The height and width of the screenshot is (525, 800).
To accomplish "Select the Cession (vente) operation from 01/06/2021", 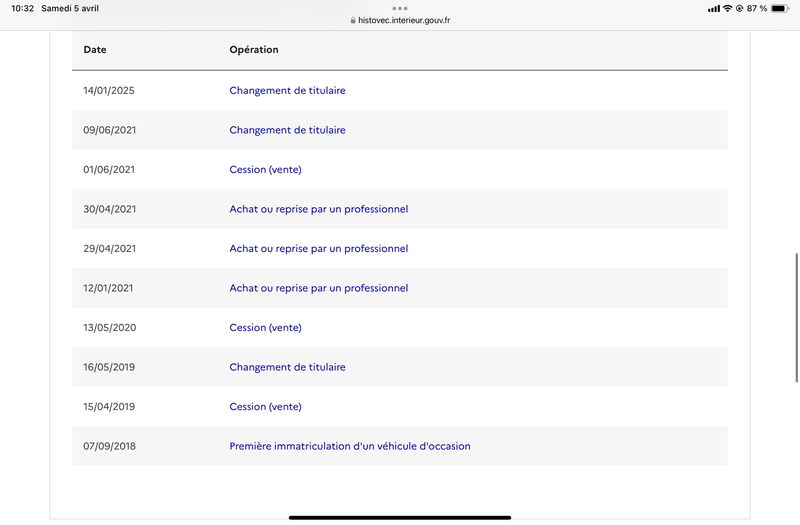I will 265,170.
